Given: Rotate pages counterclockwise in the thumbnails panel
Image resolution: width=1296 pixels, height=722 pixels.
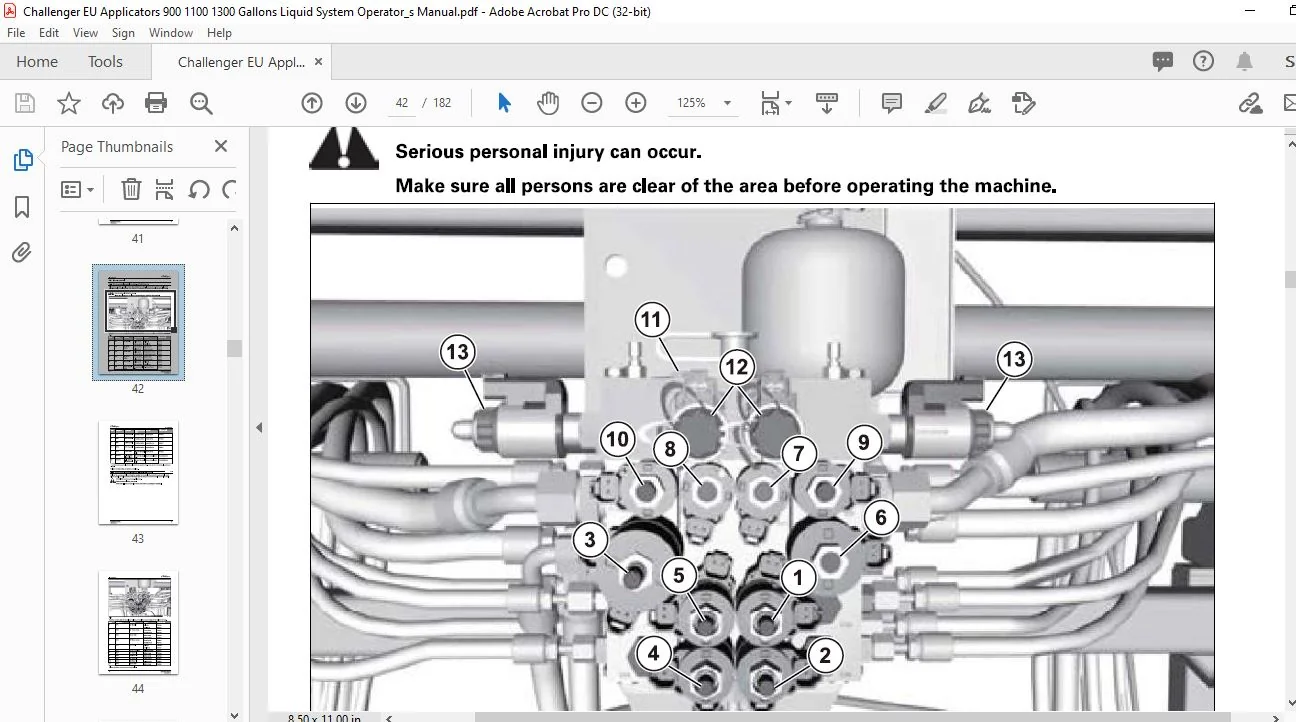Looking at the screenshot, I should click(x=199, y=189).
